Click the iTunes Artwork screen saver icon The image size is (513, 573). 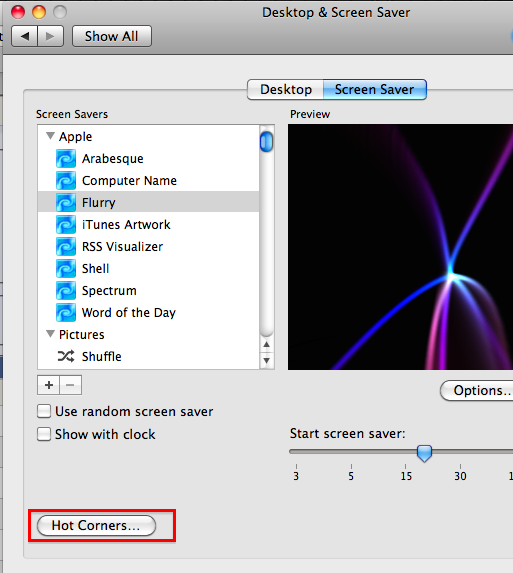point(66,224)
